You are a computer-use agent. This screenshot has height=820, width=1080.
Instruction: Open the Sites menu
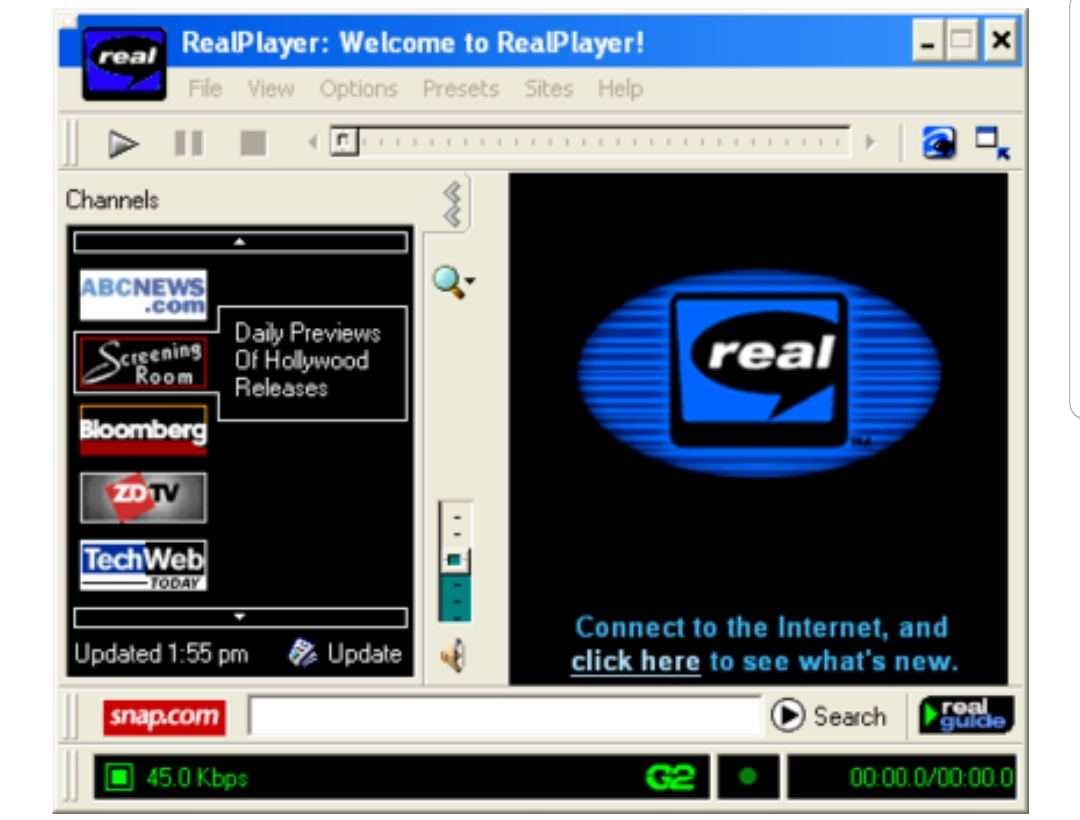coord(549,89)
